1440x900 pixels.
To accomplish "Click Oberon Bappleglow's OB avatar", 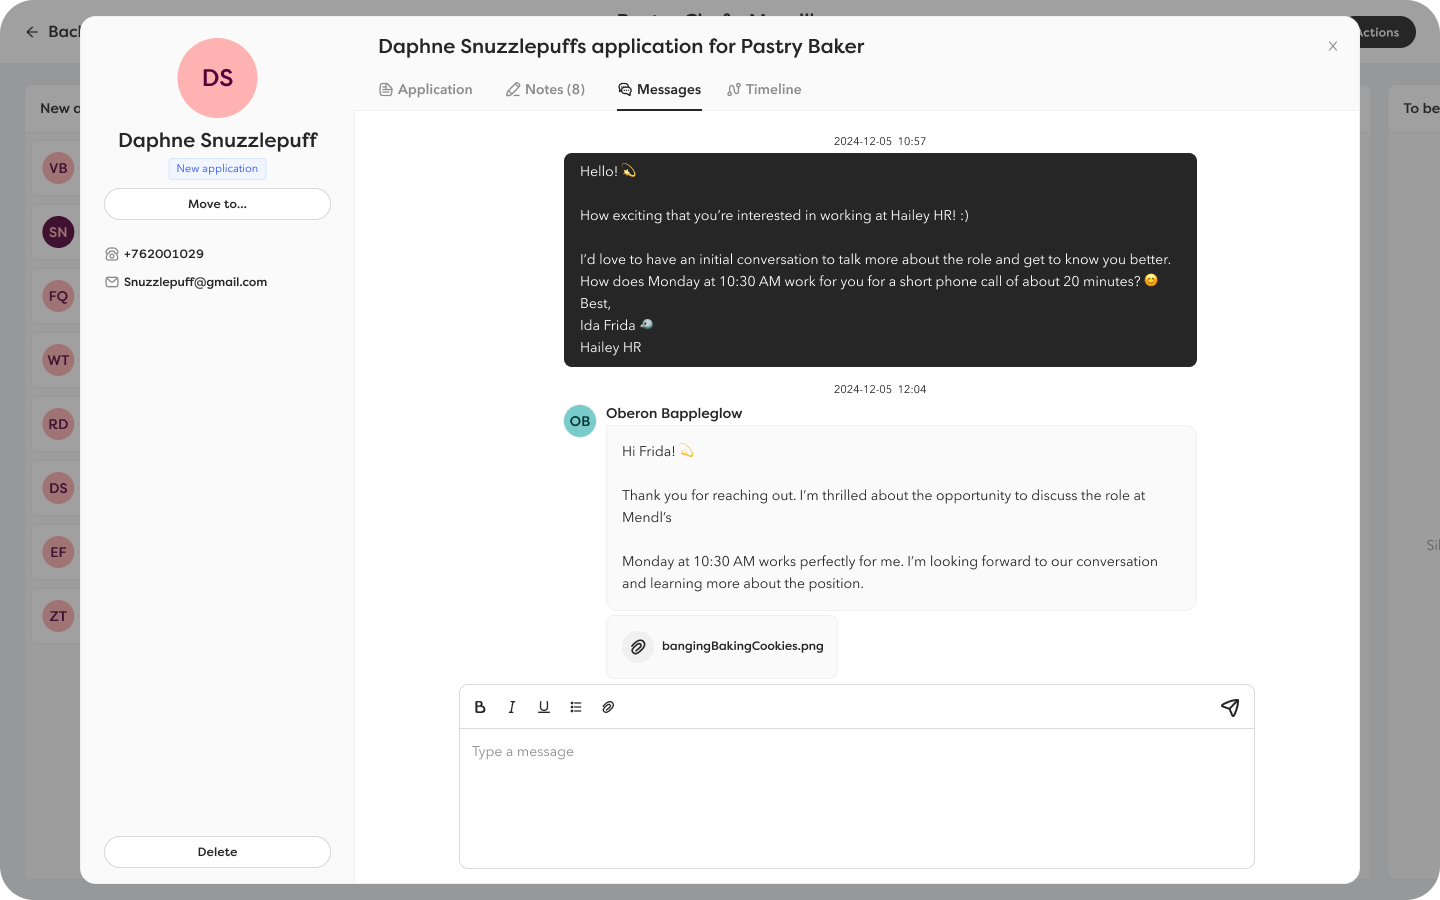I will pyautogui.click(x=580, y=421).
